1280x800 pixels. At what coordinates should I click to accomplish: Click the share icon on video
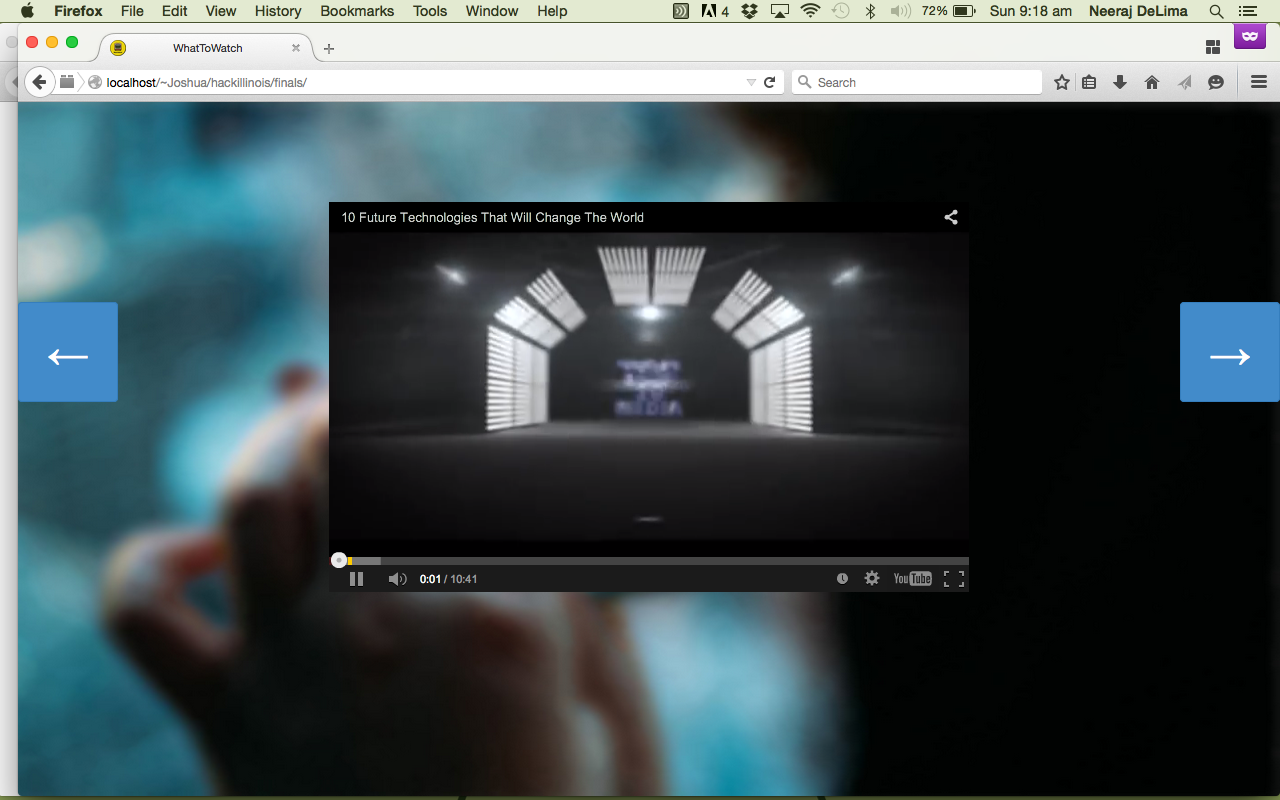pyautogui.click(x=951, y=217)
